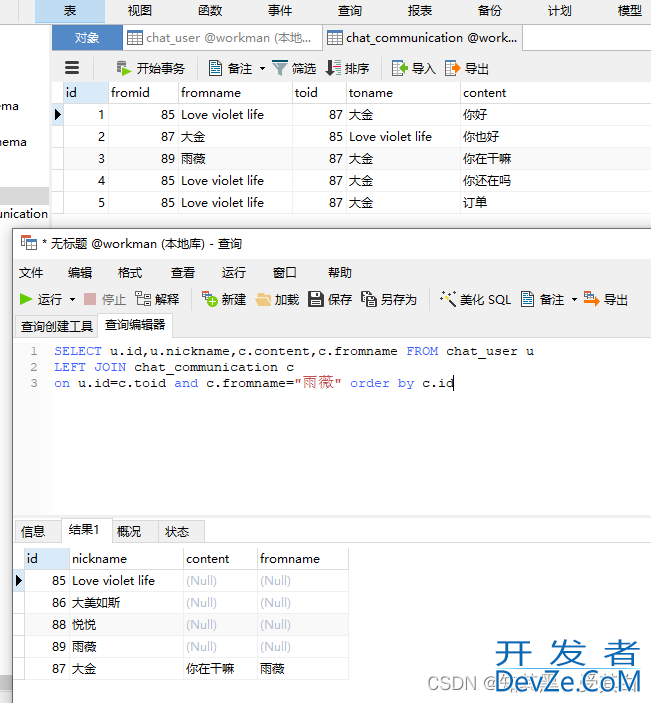Image resolution: width=651 pixels, height=703 pixels.
Task: Click Export (导出) in the query window toolbar
Action: click(x=606, y=299)
